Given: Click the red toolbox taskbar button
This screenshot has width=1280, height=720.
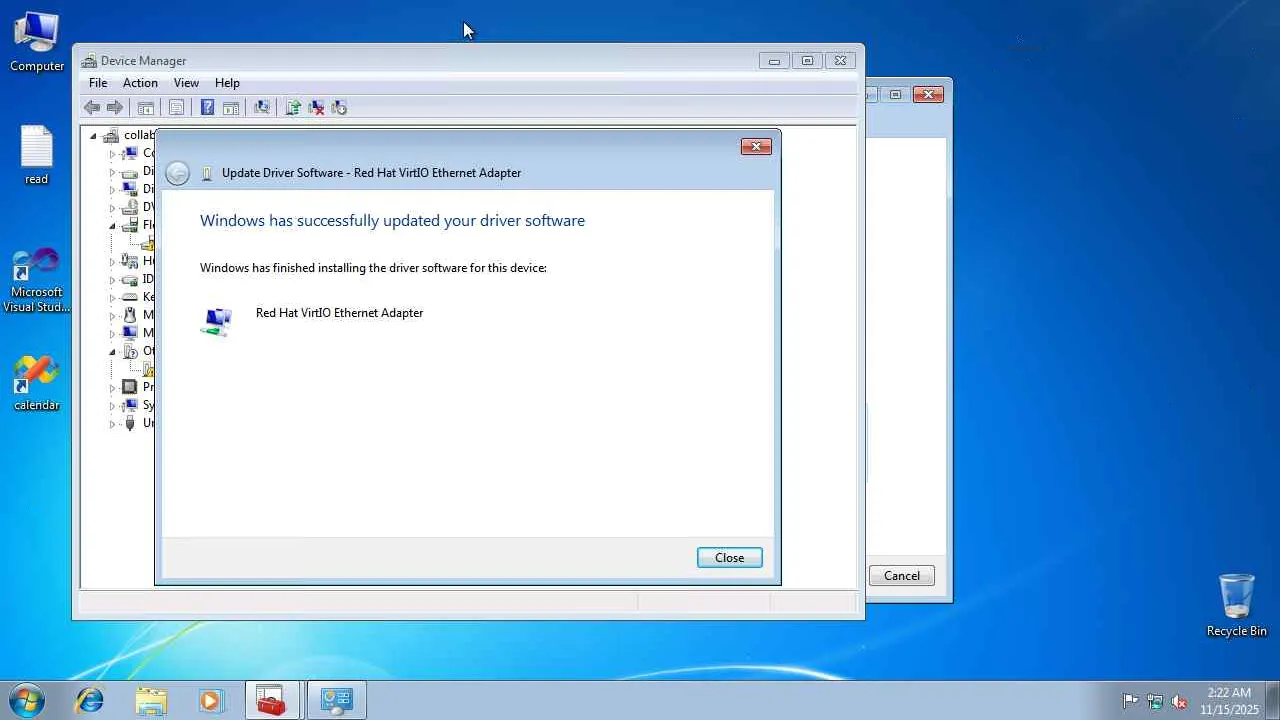Looking at the screenshot, I should coord(272,700).
